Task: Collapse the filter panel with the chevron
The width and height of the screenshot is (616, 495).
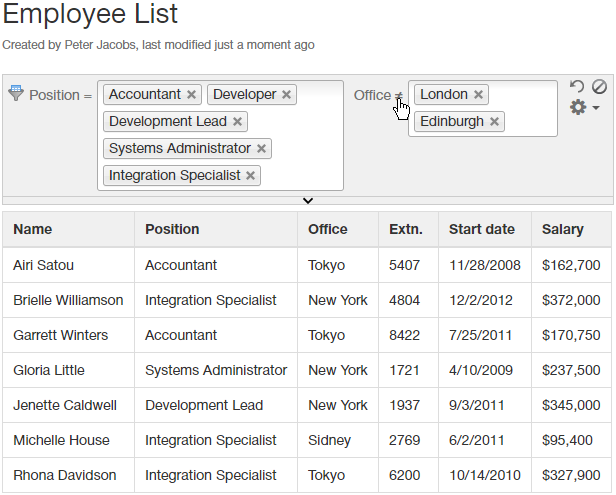Action: (x=308, y=201)
